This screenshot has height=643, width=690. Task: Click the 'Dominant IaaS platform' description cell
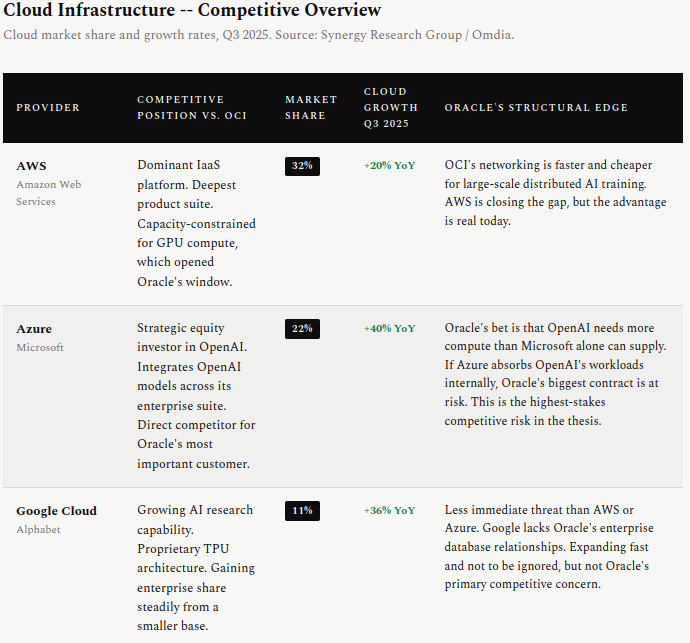pos(196,223)
